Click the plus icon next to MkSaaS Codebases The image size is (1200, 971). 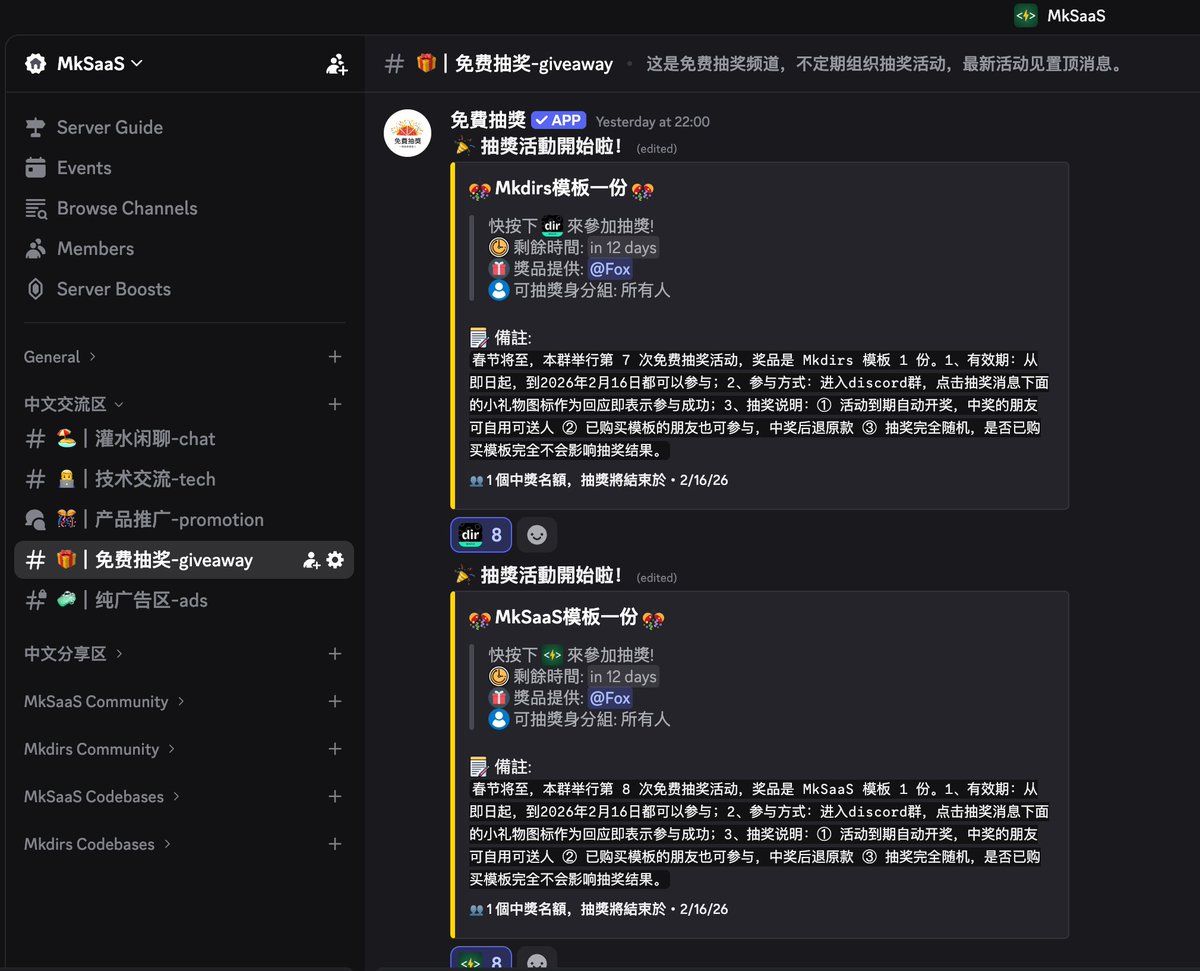pos(335,797)
